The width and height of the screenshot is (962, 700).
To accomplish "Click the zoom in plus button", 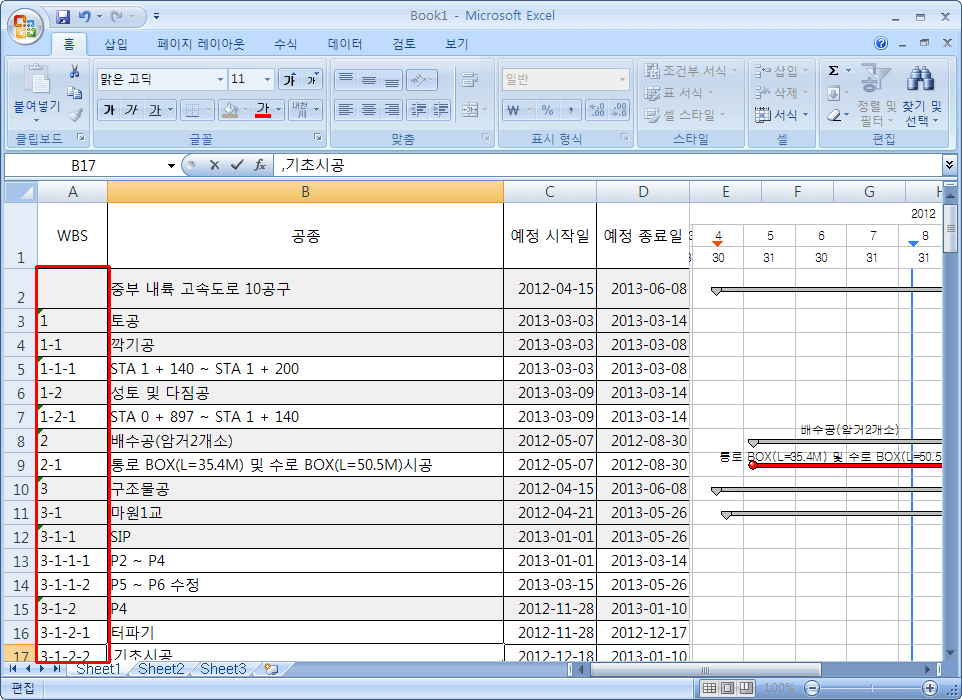I will [929, 688].
